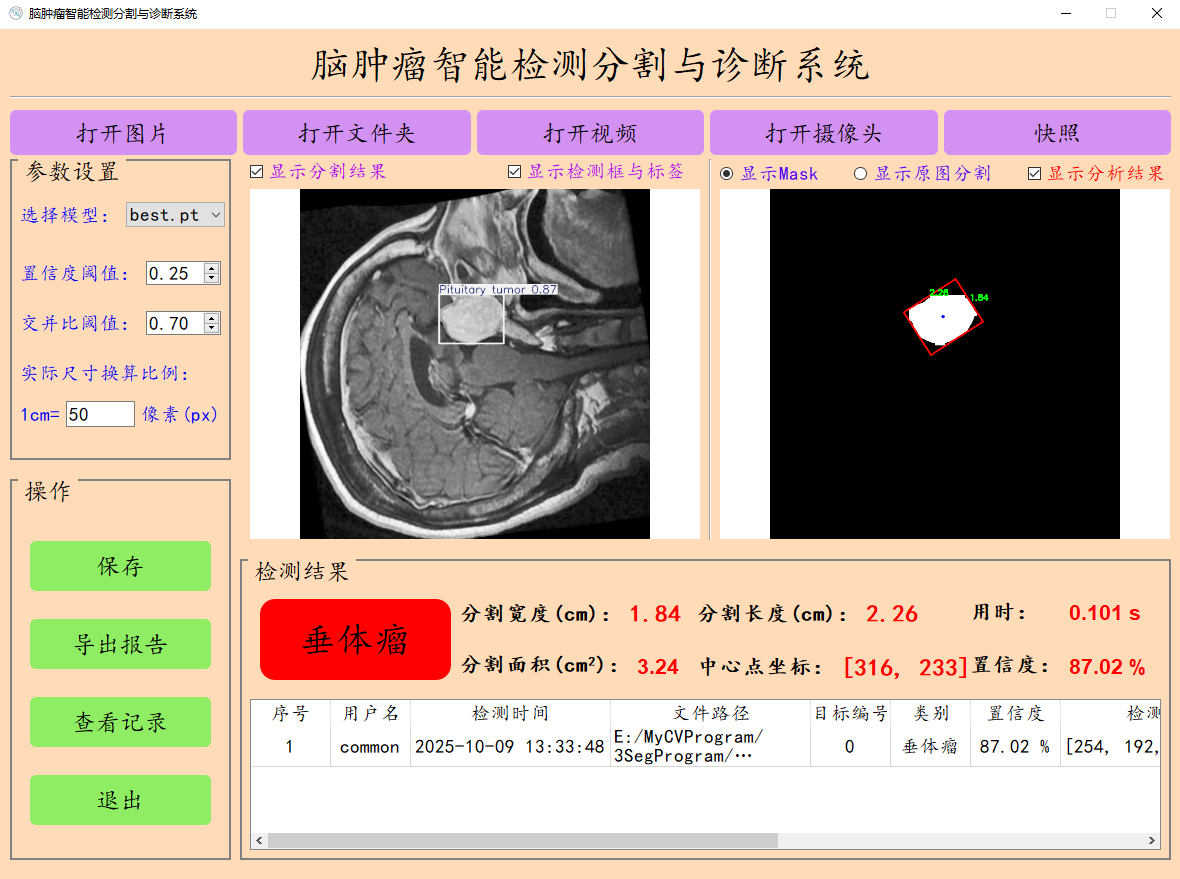Click the segmented MRI image preview
The image size is (1180, 879).
(475, 363)
